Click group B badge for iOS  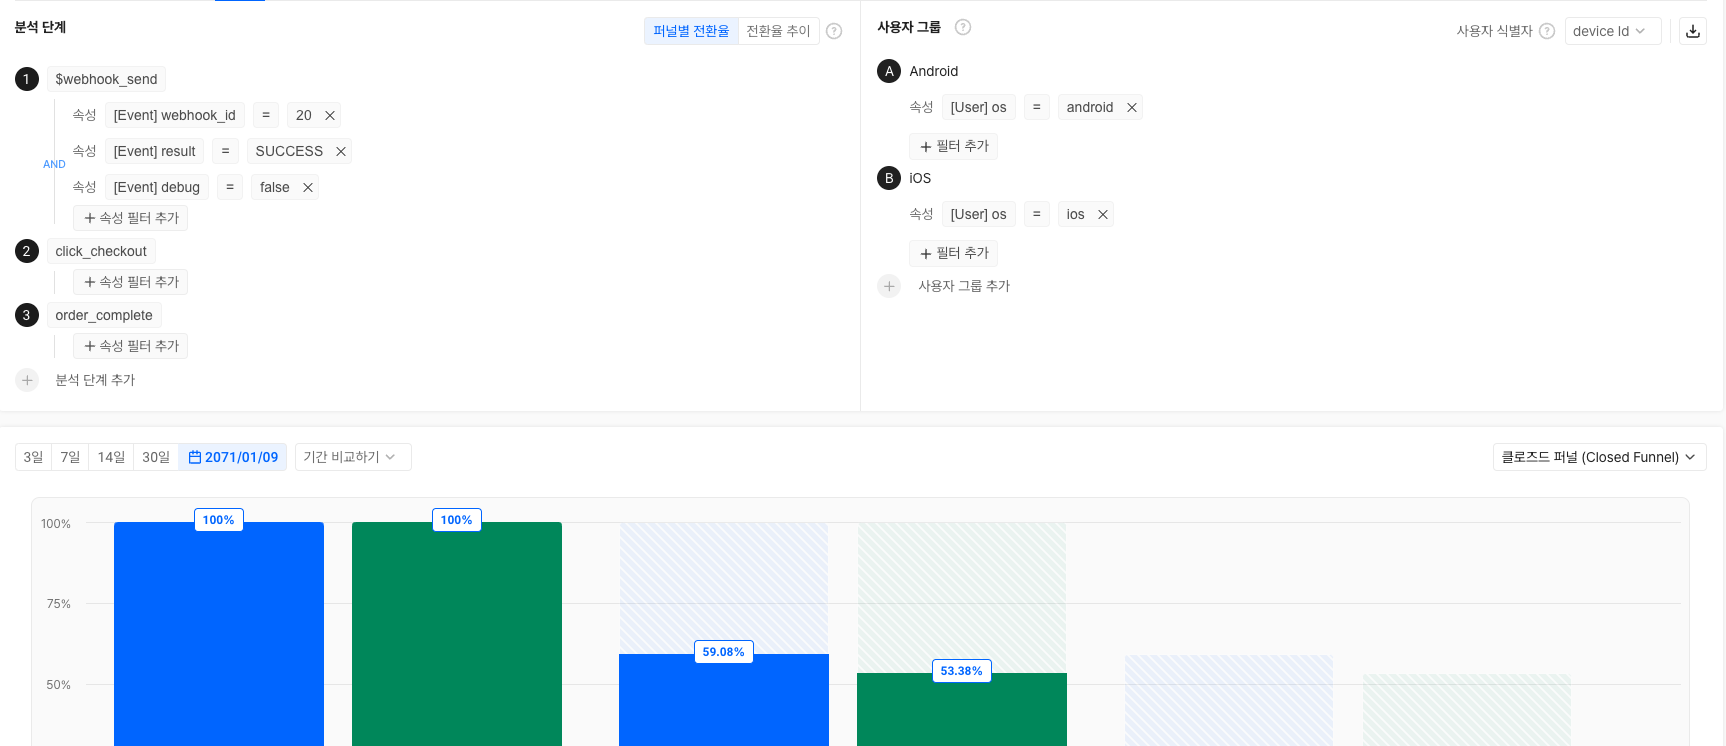(x=889, y=178)
